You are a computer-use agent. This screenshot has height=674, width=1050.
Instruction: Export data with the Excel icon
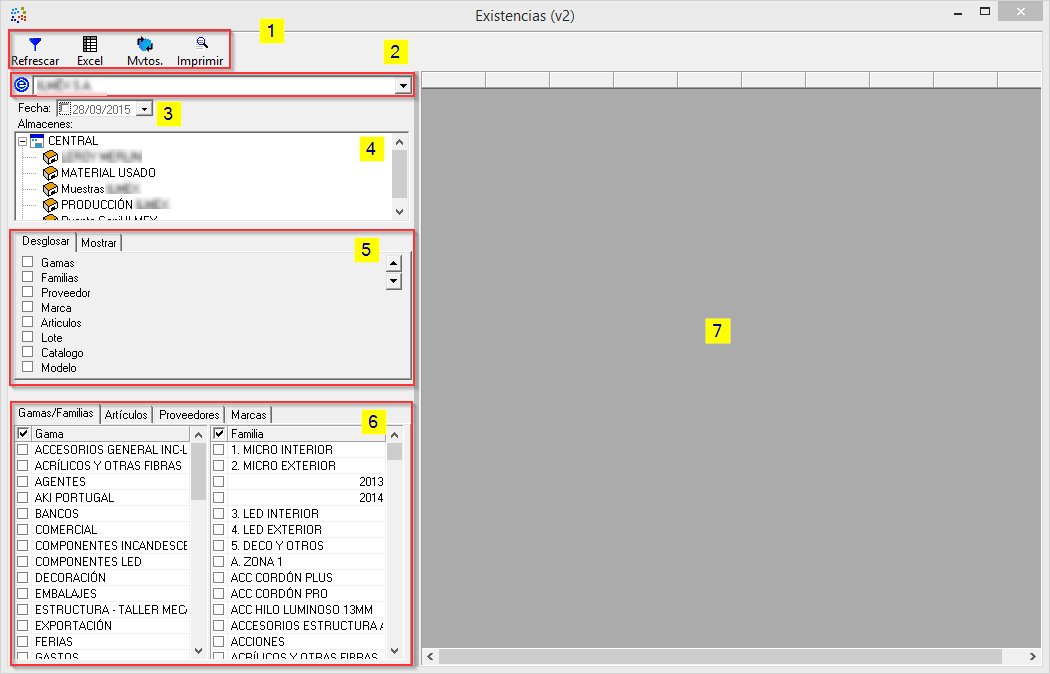(x=90, y=45)
